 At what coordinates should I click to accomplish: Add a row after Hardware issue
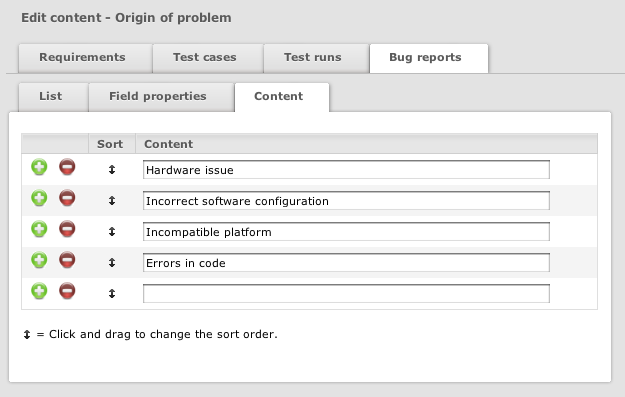39,167
